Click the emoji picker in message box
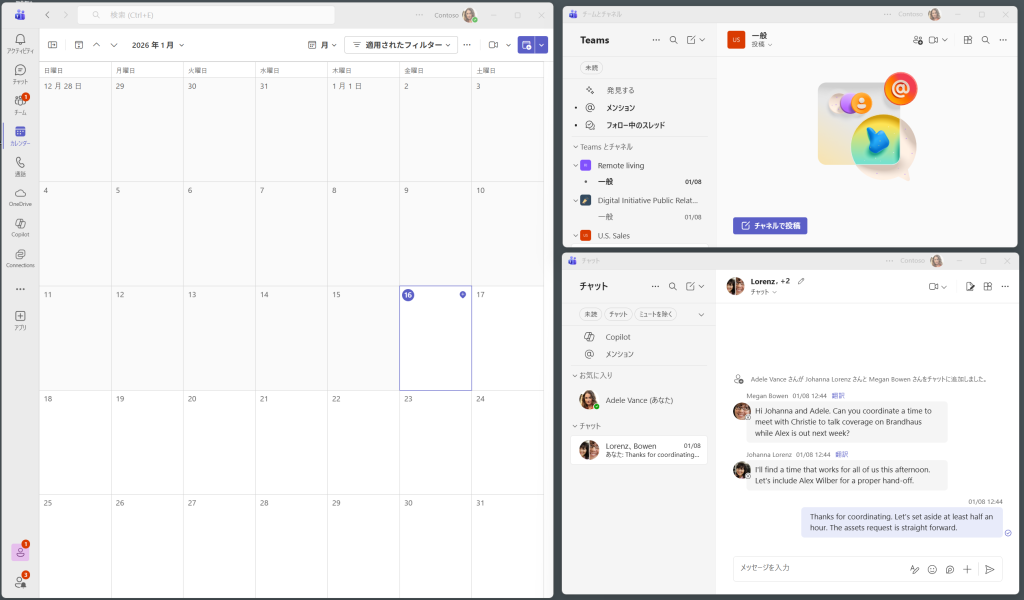 pos(932,569)
